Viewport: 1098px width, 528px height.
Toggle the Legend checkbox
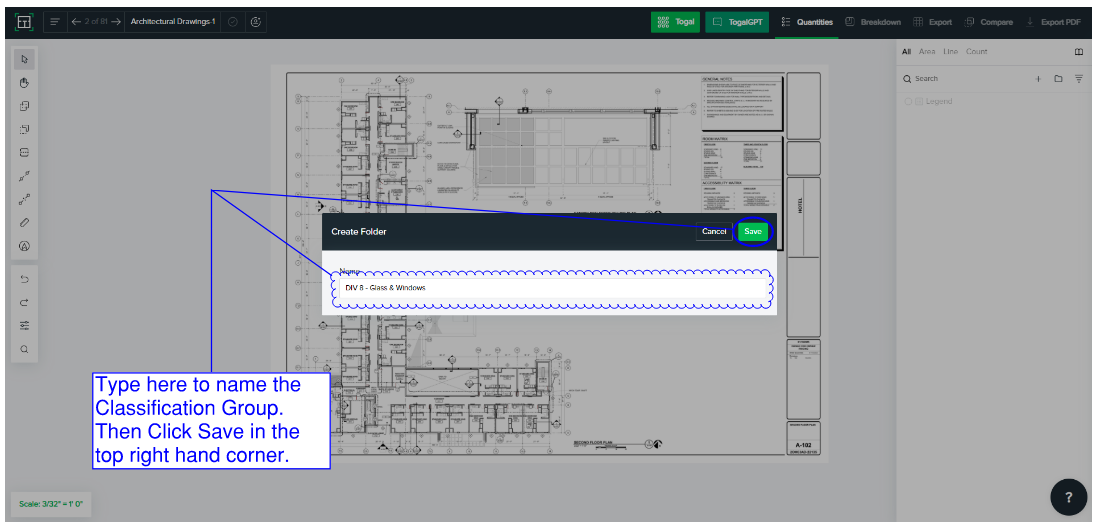[x=918, y=101]
